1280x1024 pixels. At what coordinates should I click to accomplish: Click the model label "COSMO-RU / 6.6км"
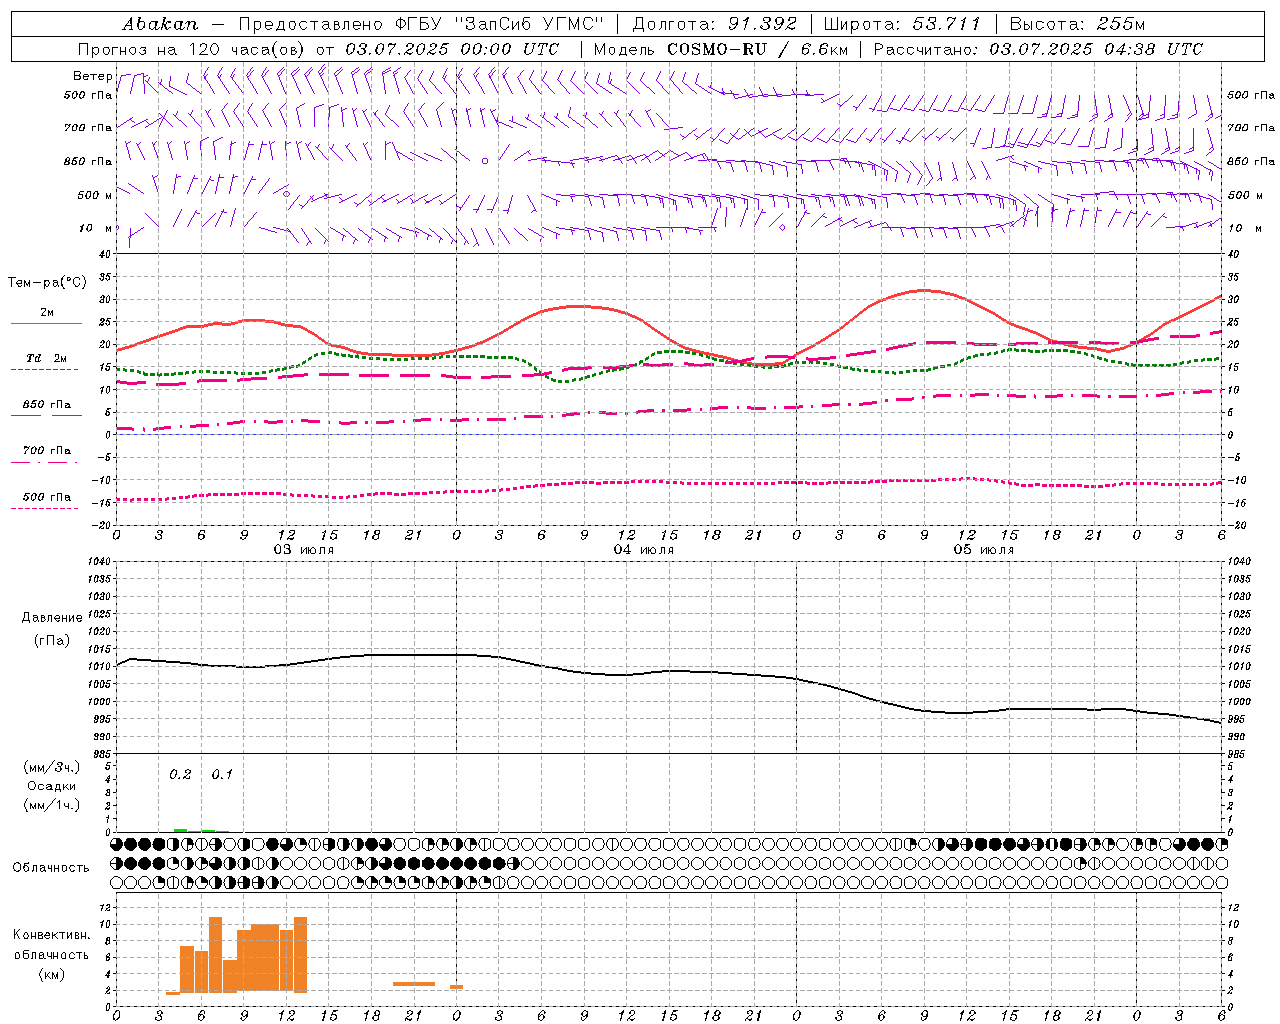tap(757, 49)
